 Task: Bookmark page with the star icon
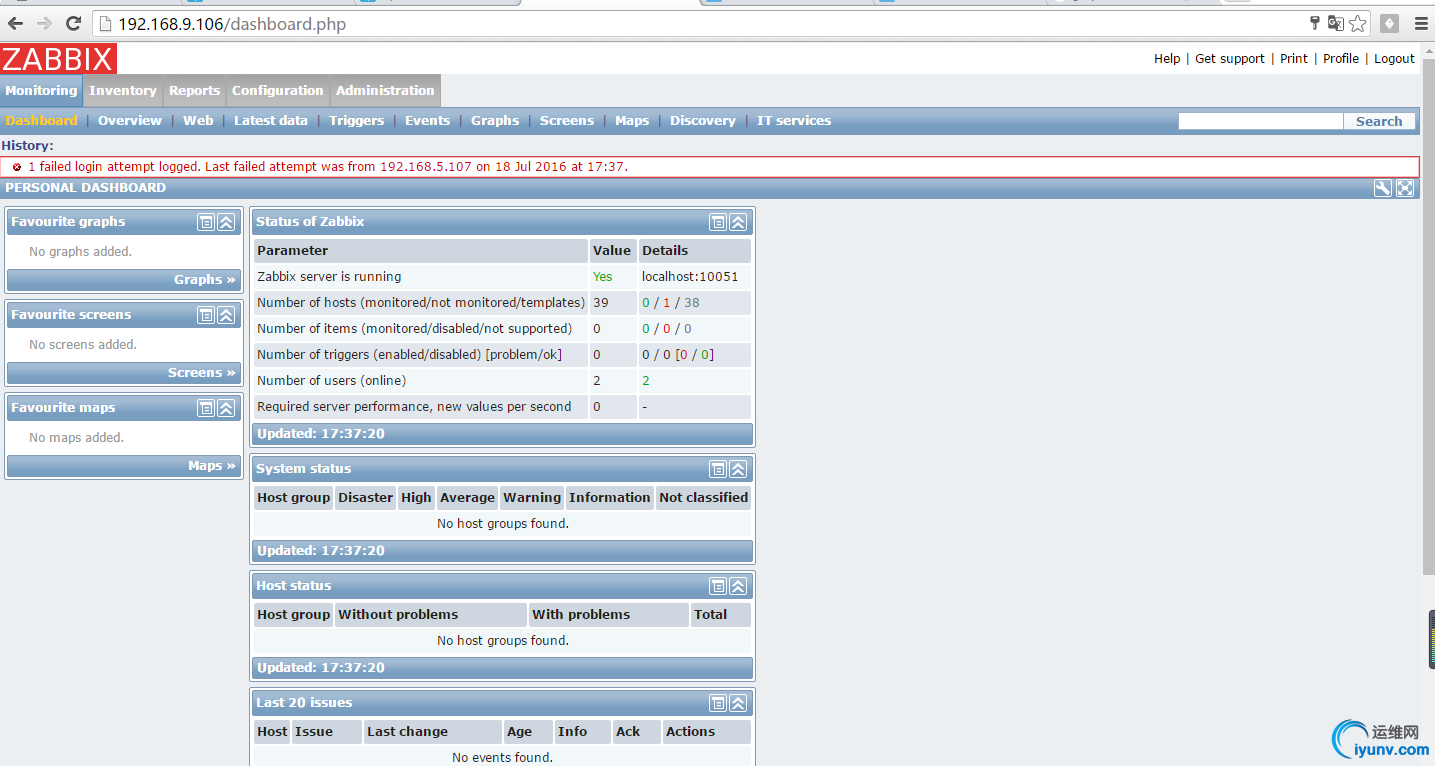(x=1357, y=23)
